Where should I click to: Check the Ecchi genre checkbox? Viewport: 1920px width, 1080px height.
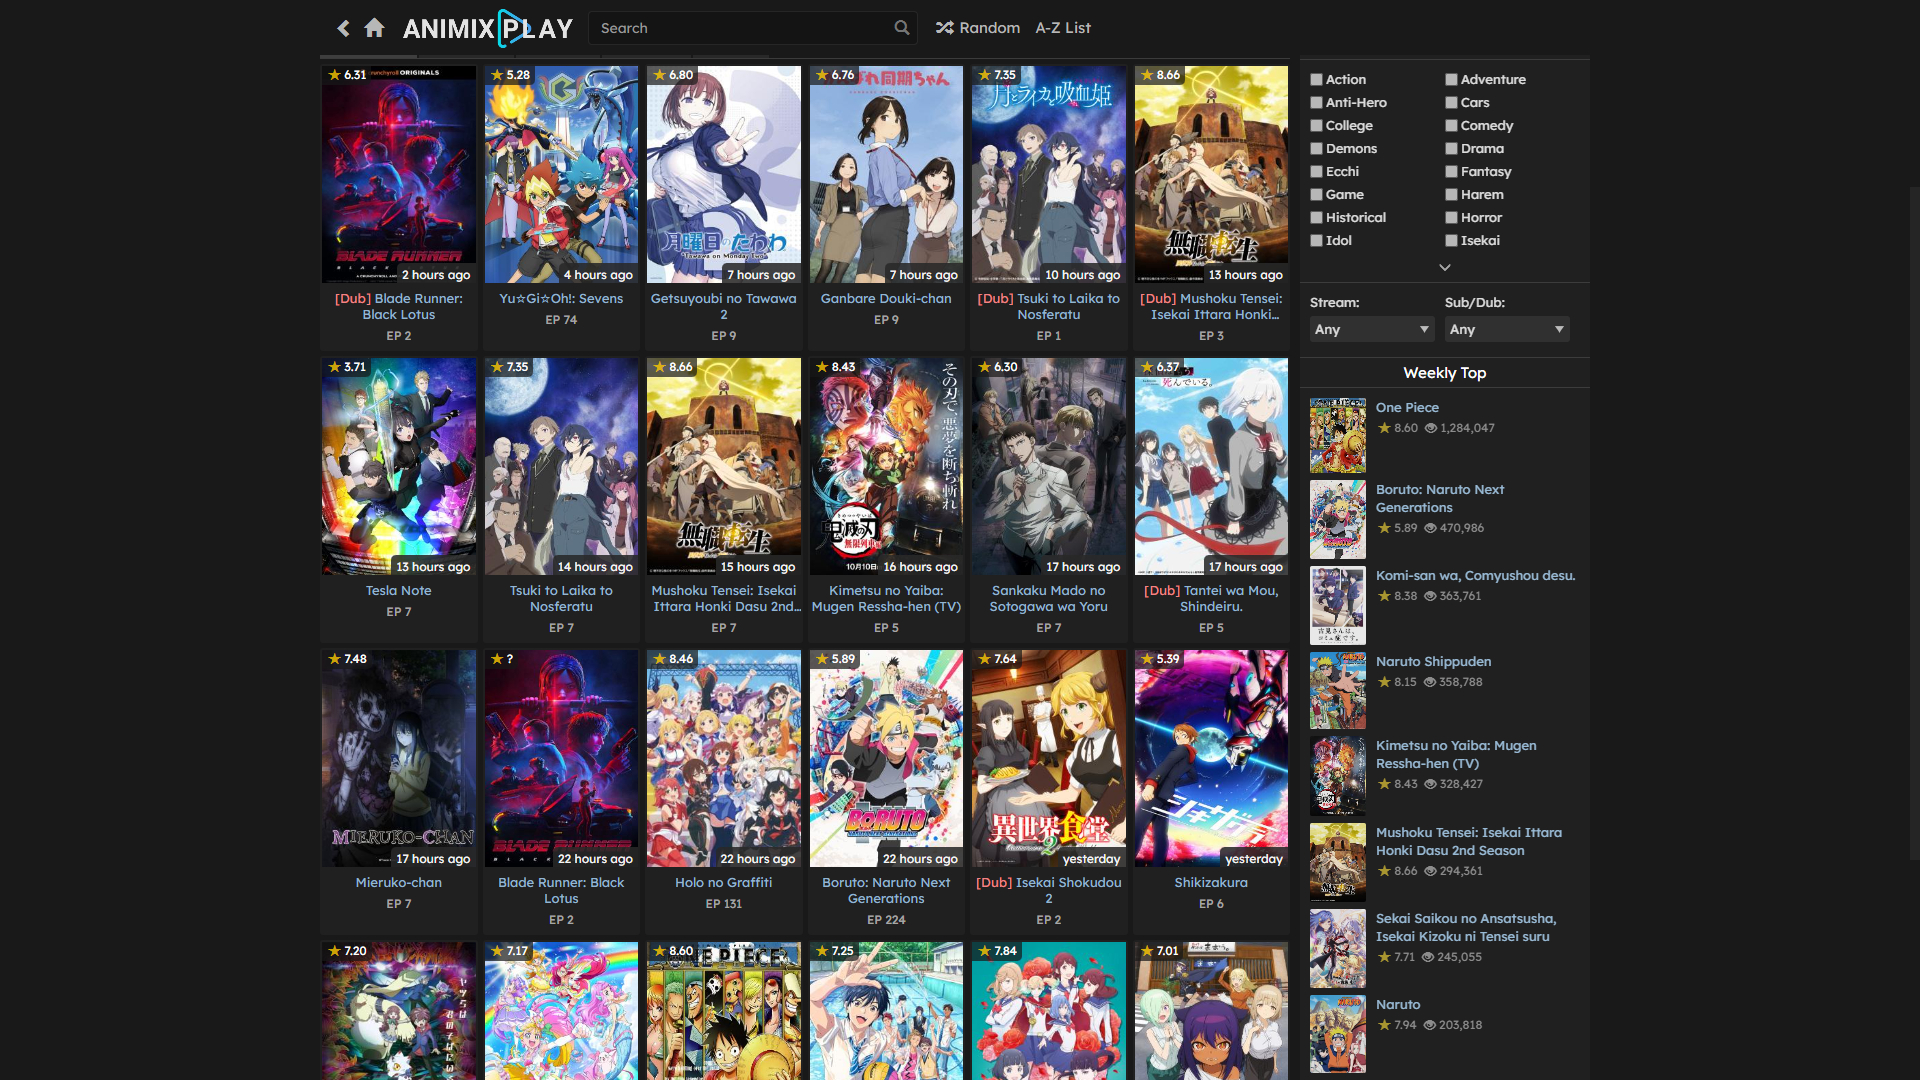(1317, 171)
